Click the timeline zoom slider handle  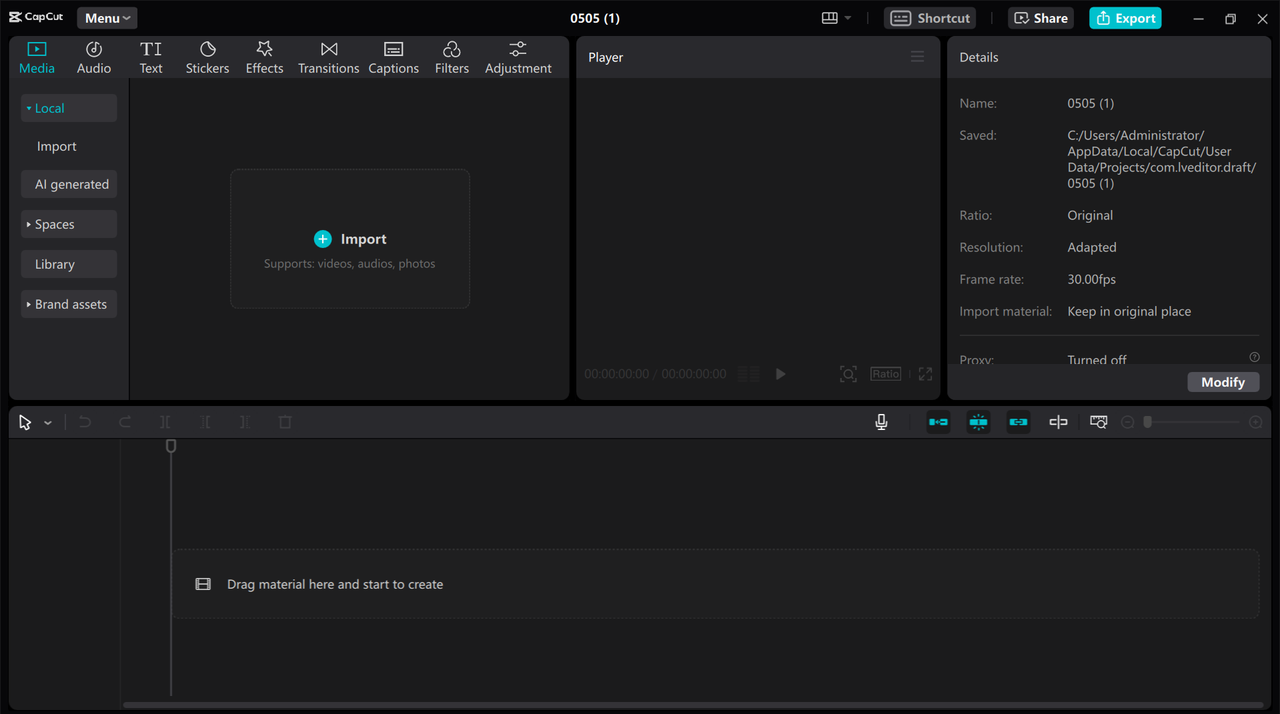(1148, 423)
